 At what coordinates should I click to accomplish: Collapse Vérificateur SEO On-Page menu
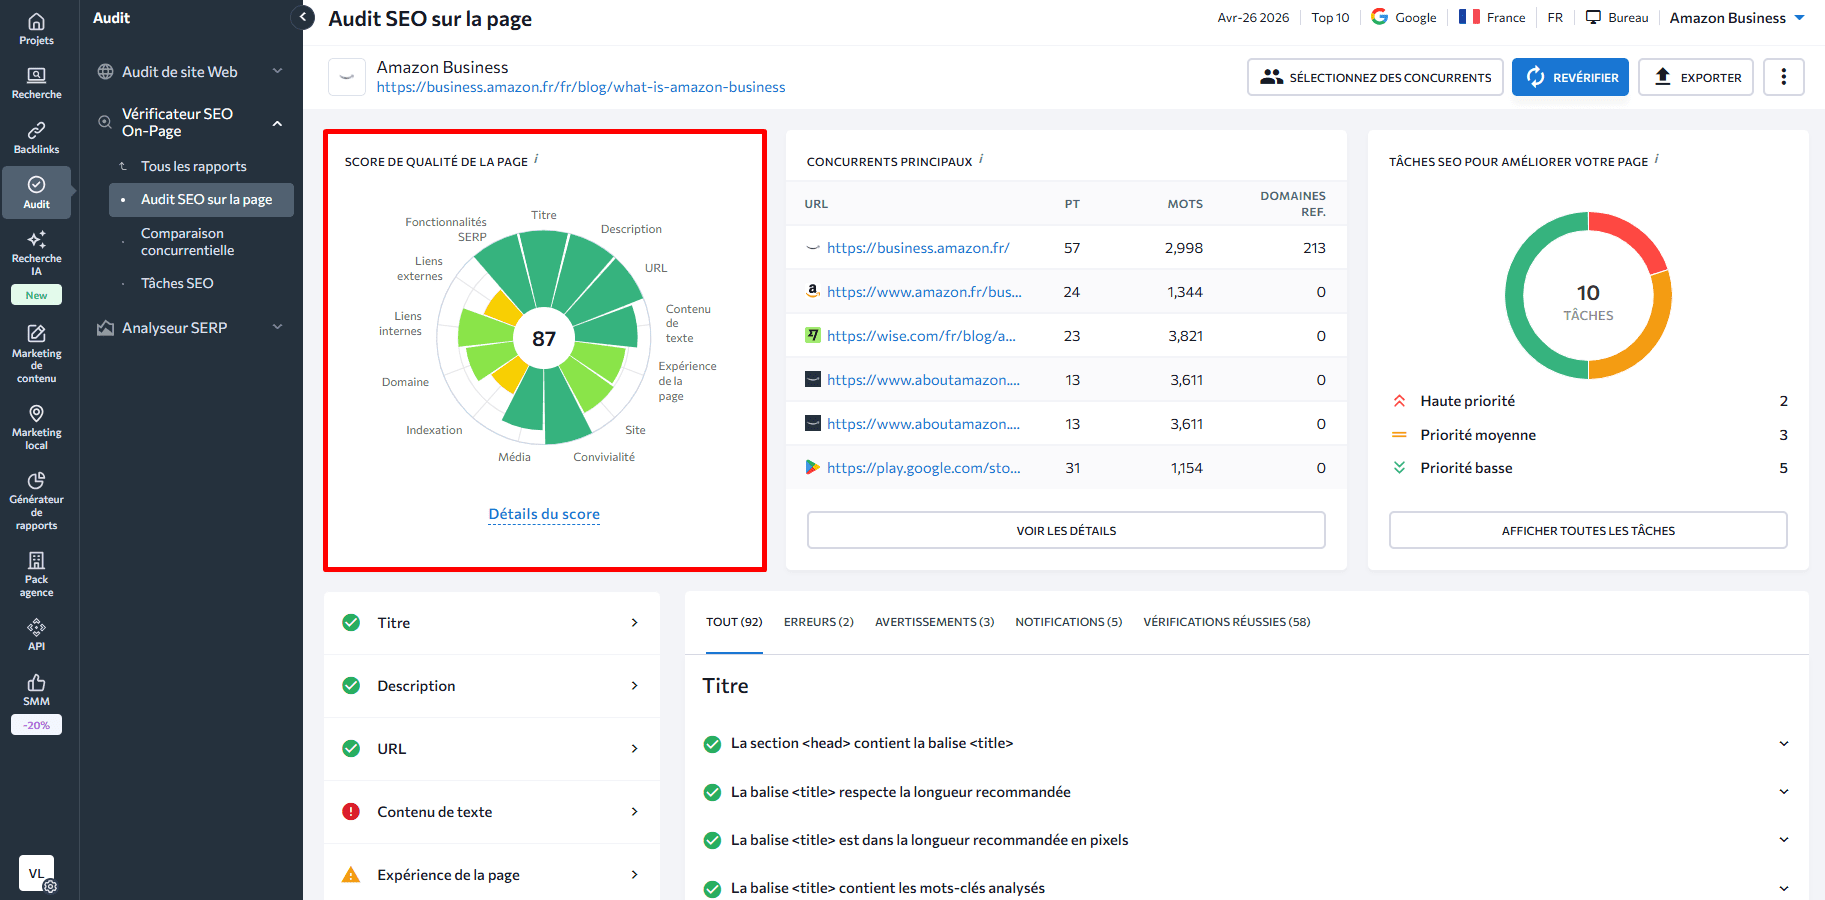pos(277,123)
